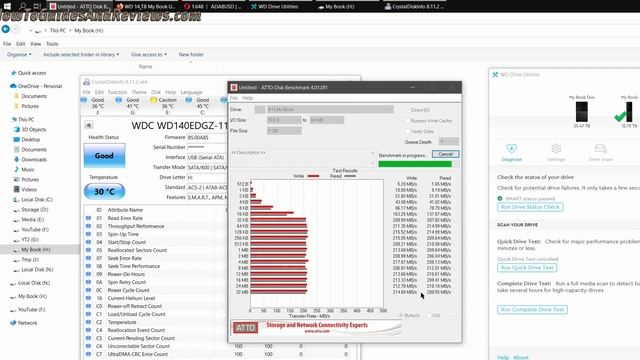This screenshot has width=640, height=360.
Task: Open Music folder icon in sidebar
Action: [17, 169]
